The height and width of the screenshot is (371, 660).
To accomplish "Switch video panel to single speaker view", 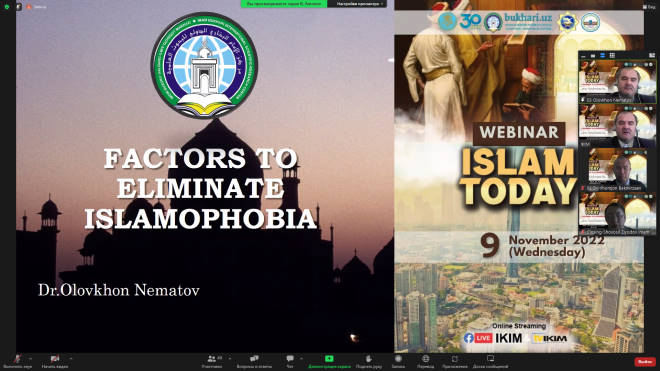I will (593, 56).
